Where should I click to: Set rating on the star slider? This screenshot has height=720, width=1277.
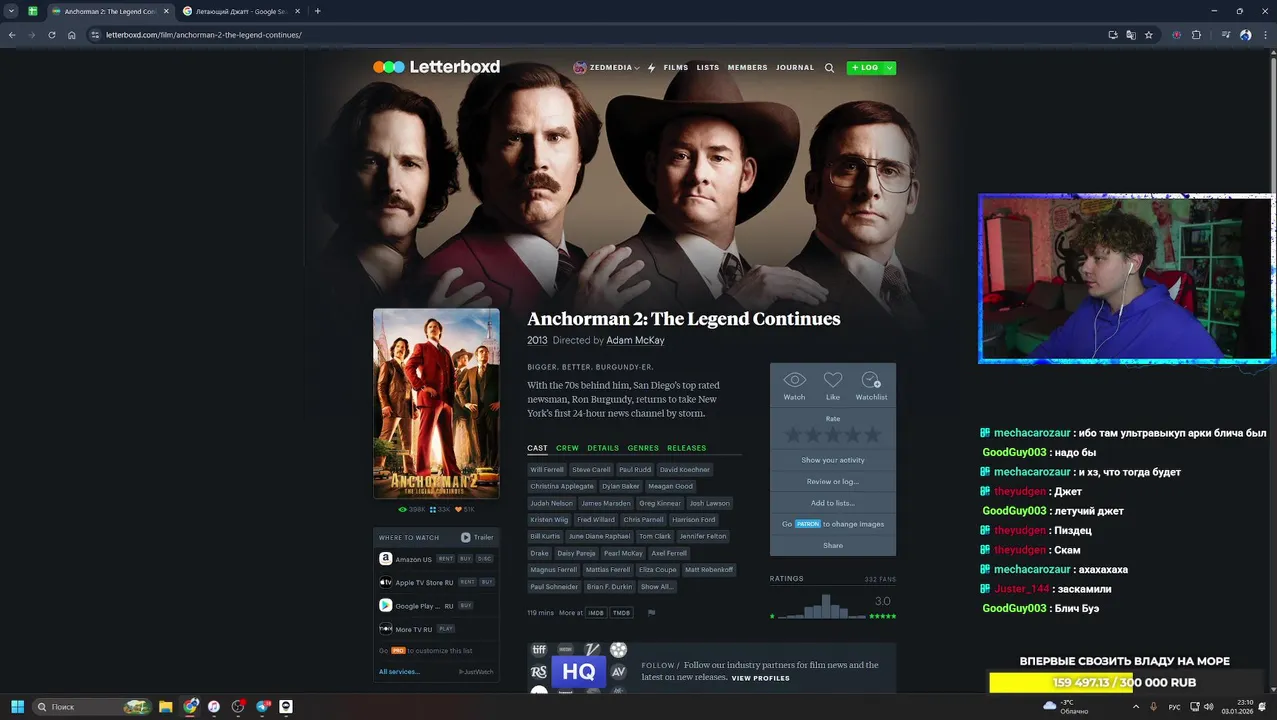point(833,435)
